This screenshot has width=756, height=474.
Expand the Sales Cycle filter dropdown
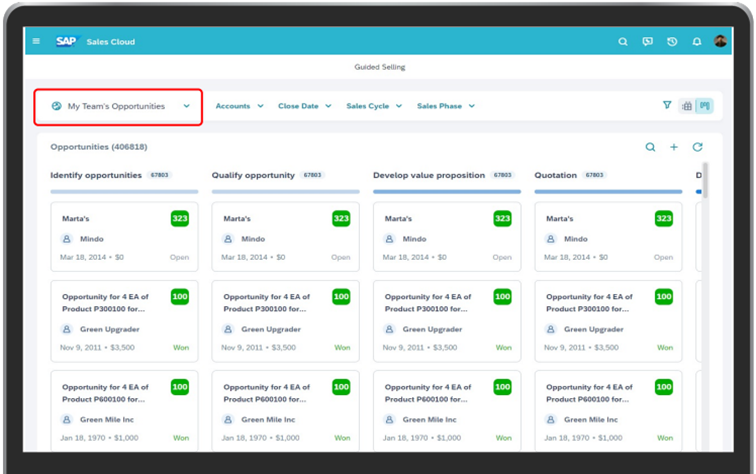tap(373, 106)
